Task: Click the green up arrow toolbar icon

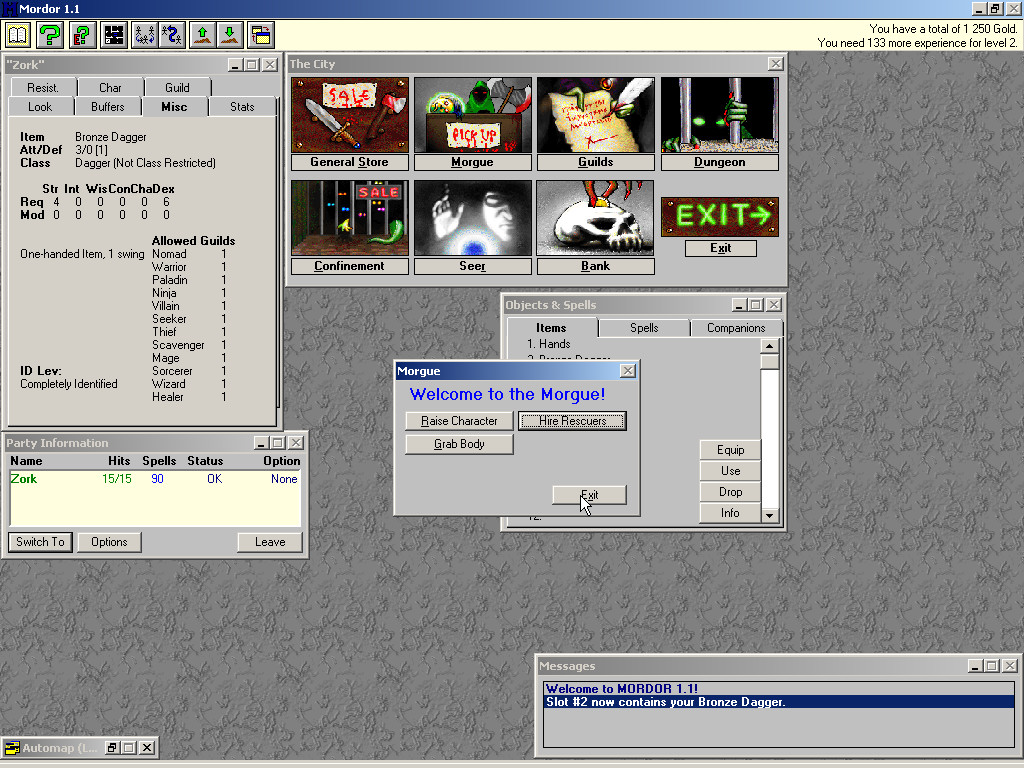Action: 203,35
